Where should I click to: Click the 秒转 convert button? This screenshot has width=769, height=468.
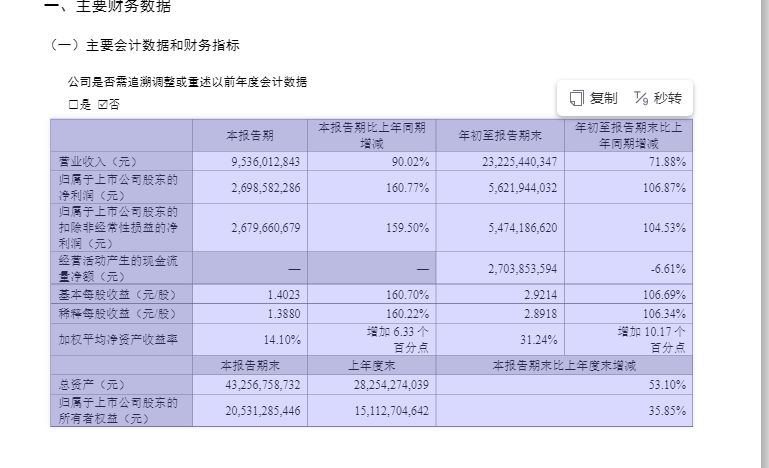[658, 98]
